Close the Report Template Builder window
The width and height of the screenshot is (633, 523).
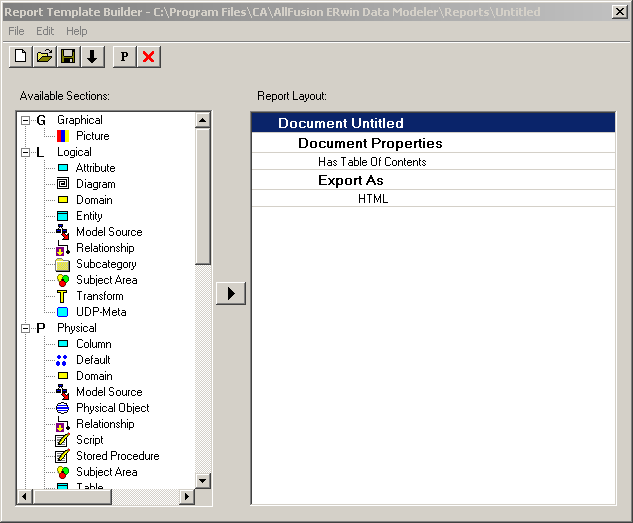tap(619, 12)
